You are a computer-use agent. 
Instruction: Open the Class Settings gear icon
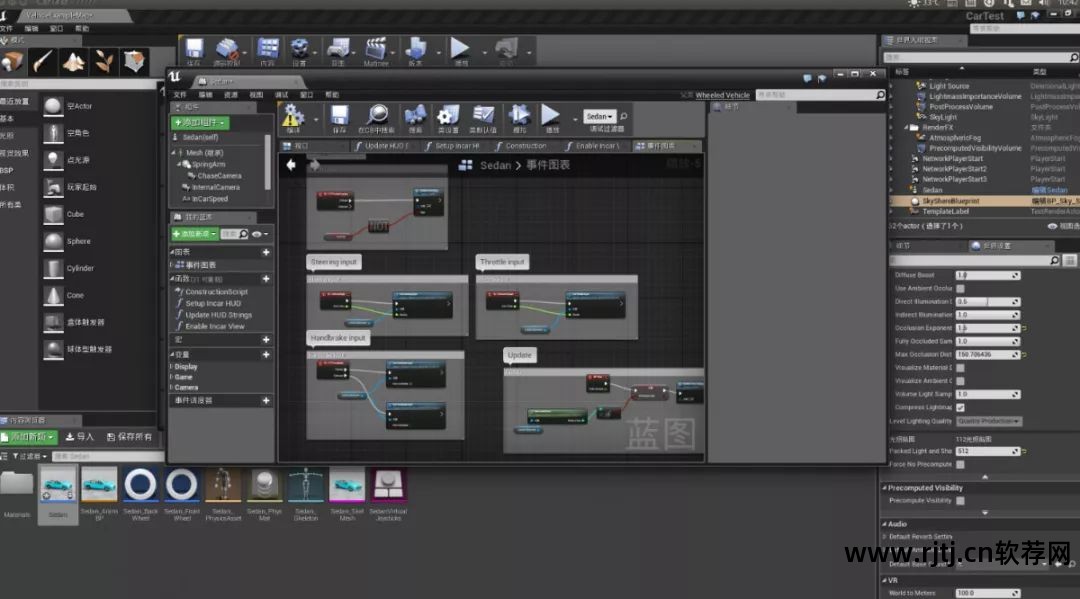pyautogui.click(x=446, y=116)
